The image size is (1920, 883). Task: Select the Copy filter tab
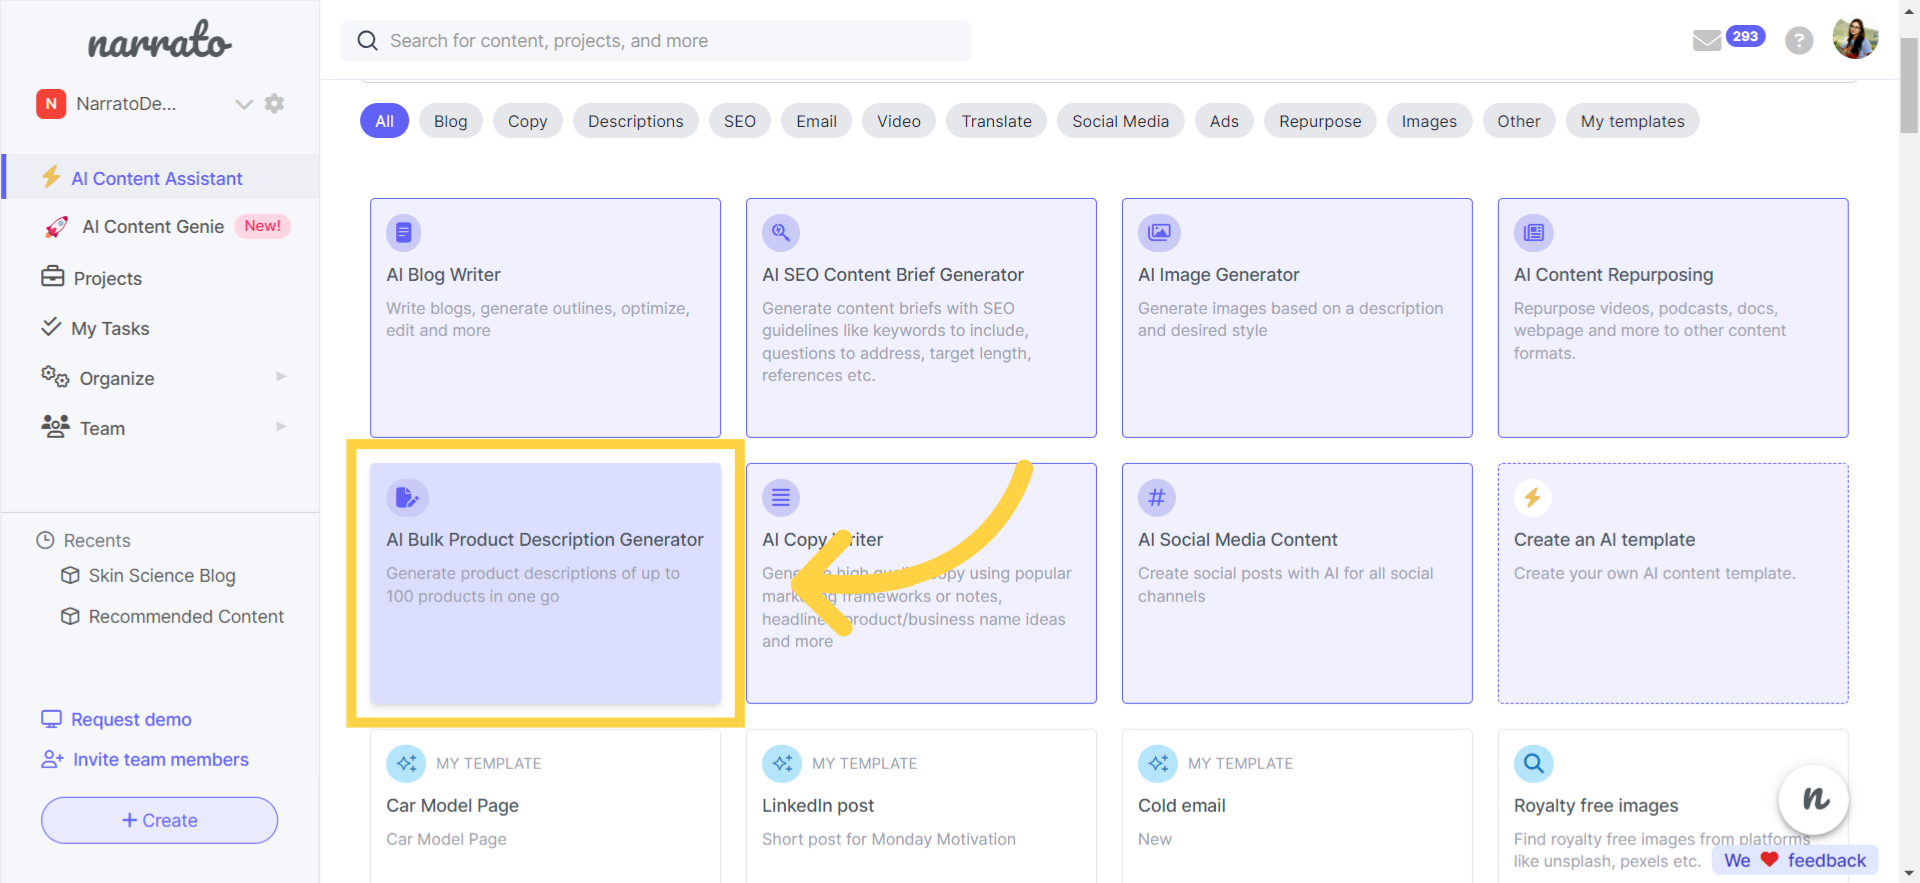(527, 121)
